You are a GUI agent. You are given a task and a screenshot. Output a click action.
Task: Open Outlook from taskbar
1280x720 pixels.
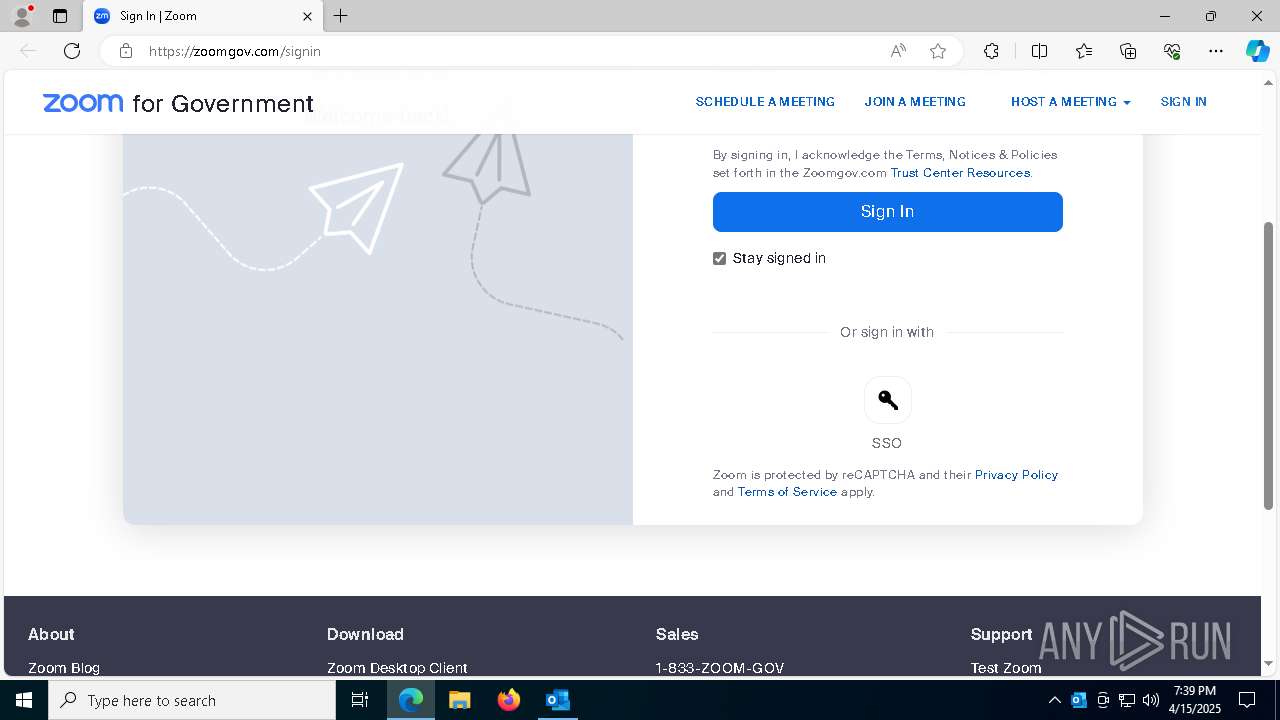coord(557,700)
